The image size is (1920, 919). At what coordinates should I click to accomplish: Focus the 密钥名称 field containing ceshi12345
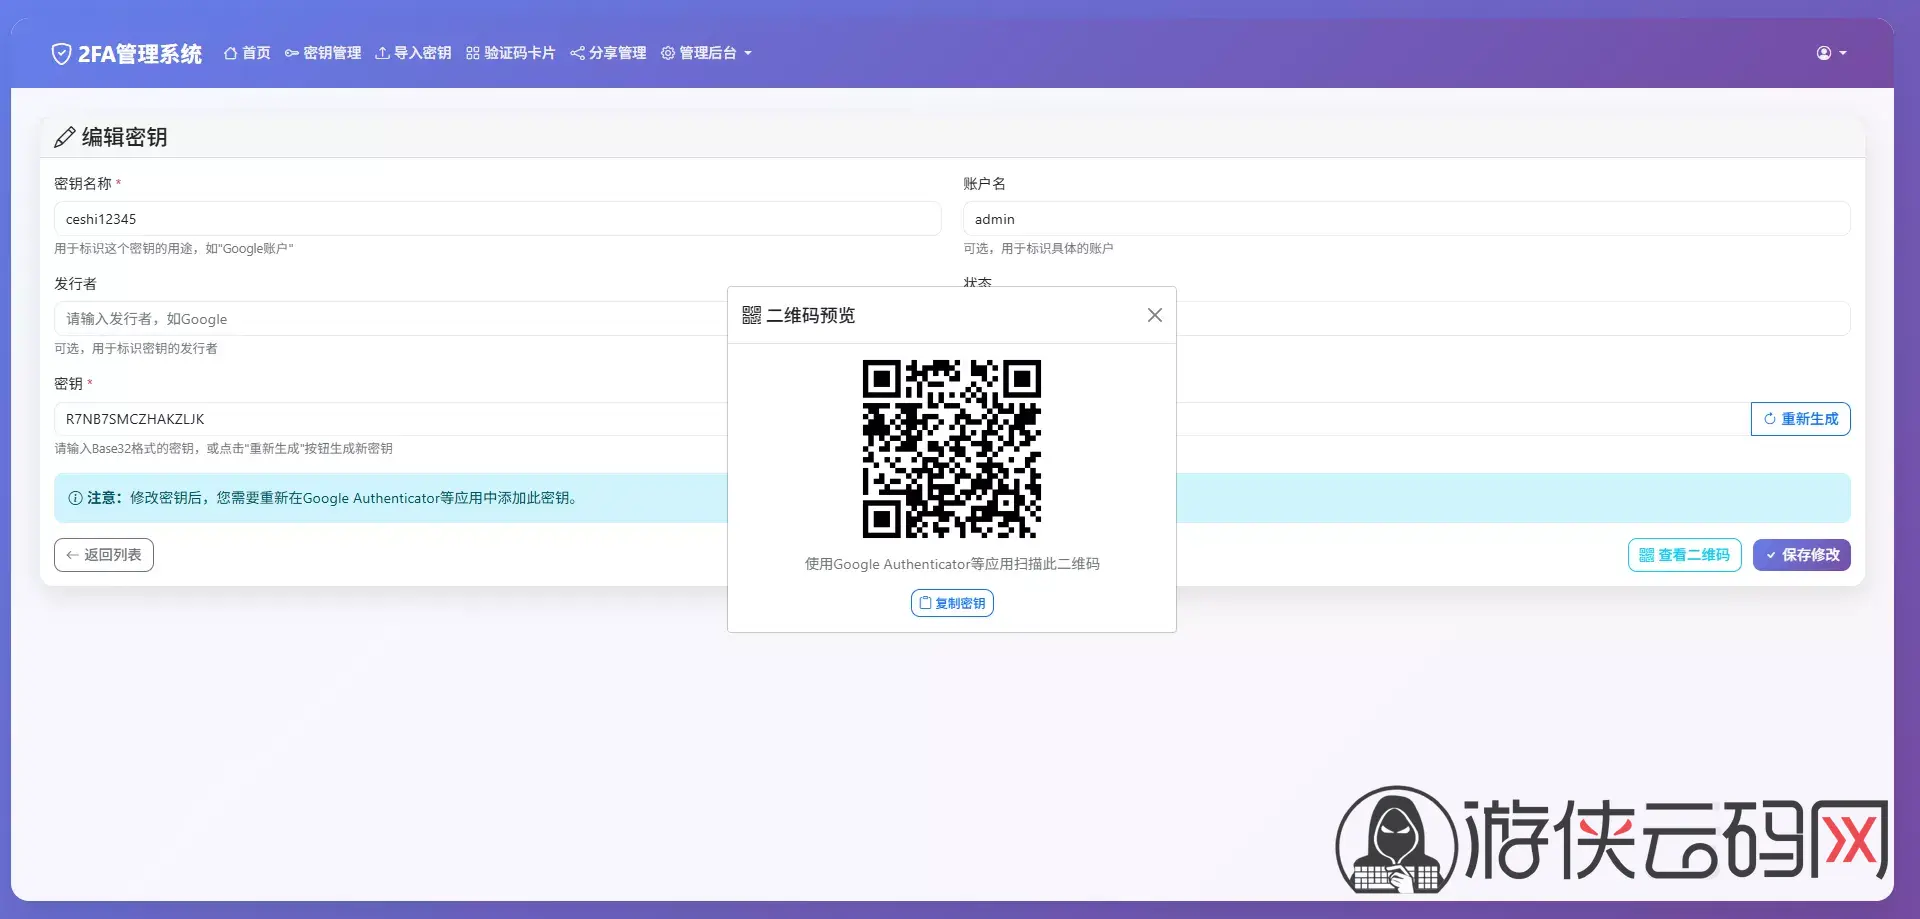point(497,219)
